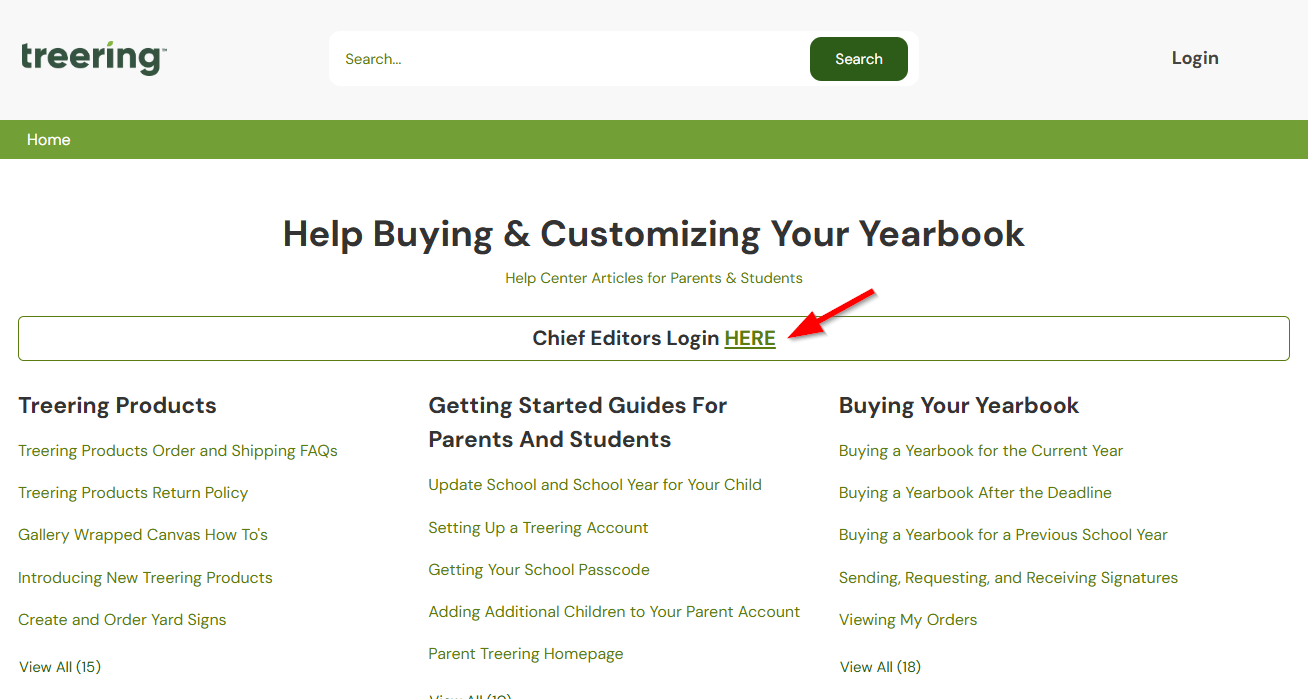The width and height of the screenshot is (1308, 699).
Task: Open Adding Additional Children to Parent Account
Action: [614, 612]
